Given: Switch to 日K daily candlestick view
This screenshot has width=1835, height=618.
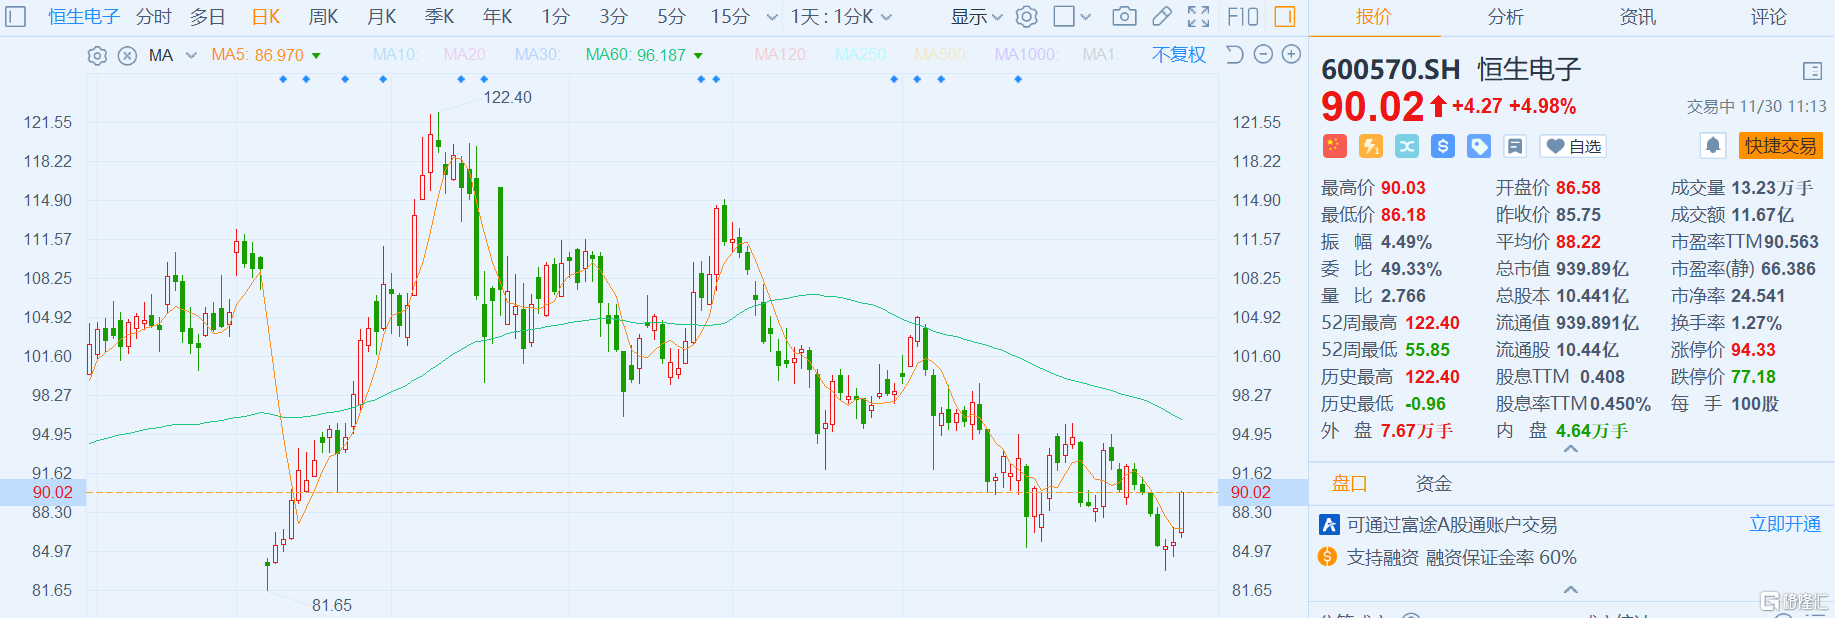Looking at the screenshot, I should pos(266,17).
